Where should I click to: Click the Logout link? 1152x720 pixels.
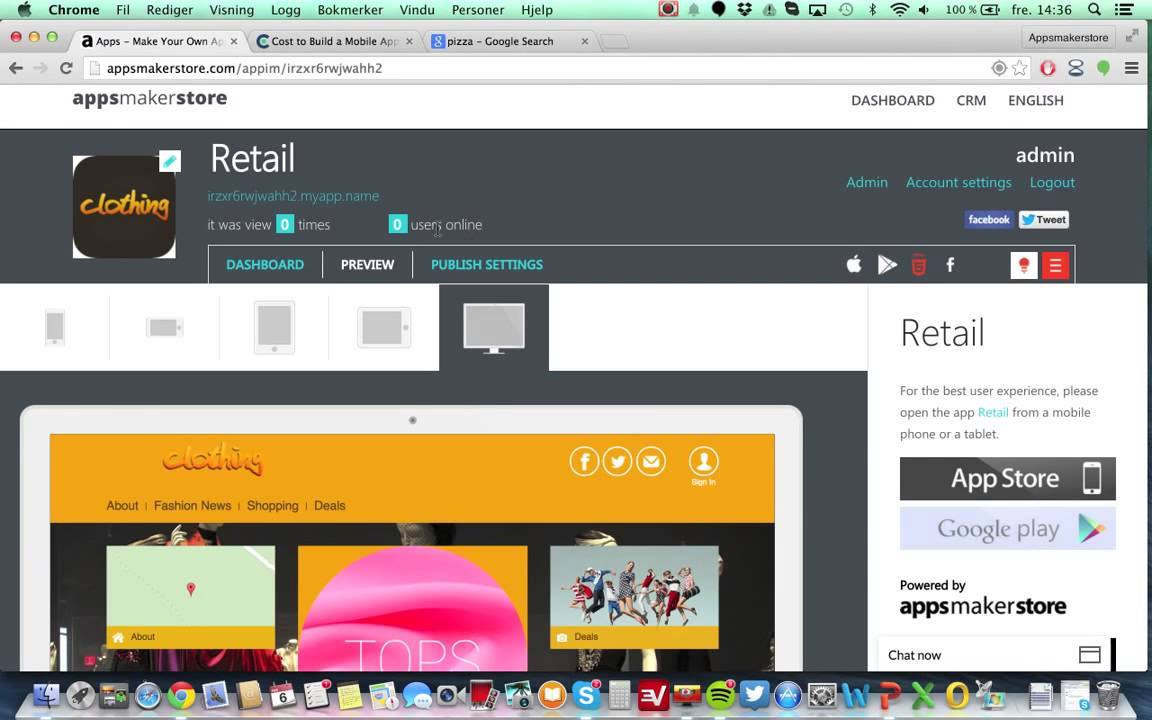point(1051,182)
